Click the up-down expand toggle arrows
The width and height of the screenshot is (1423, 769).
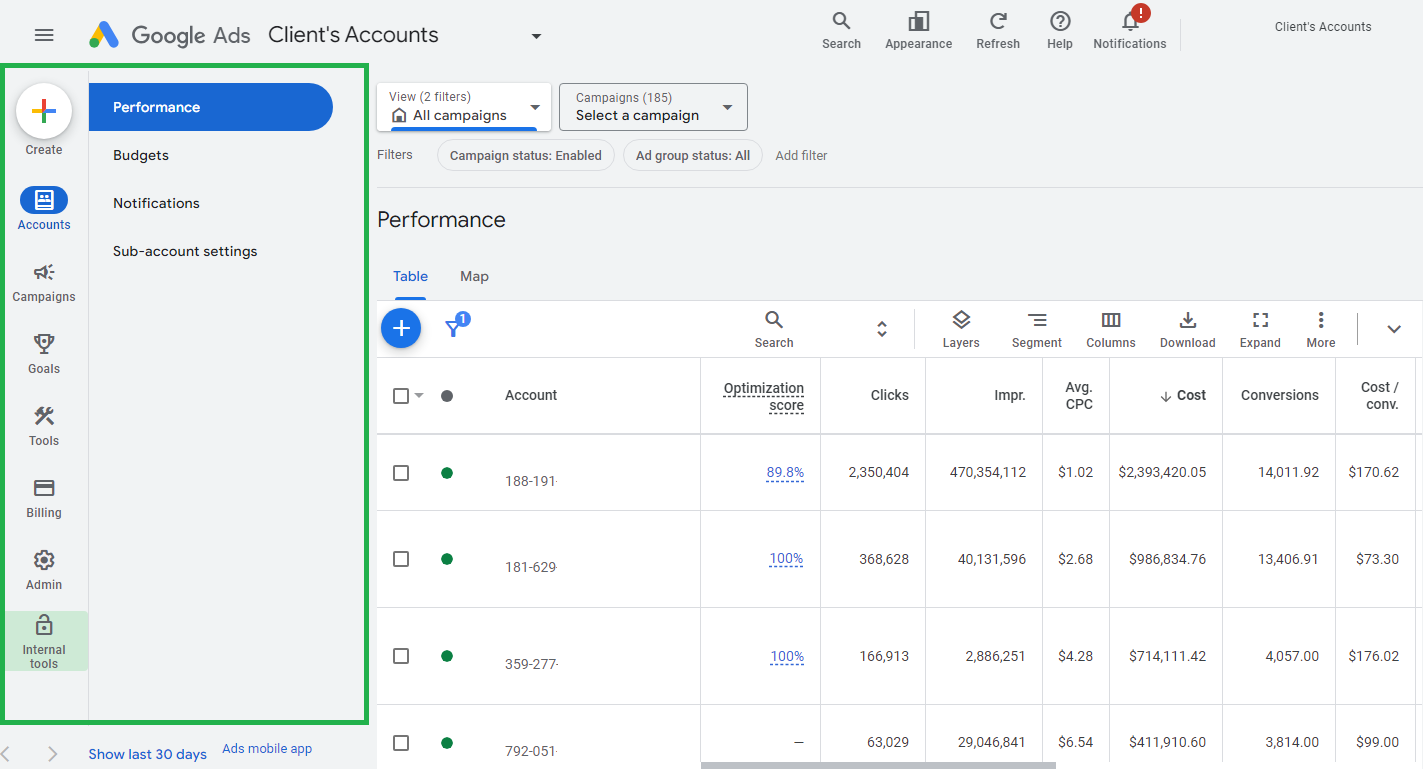(882, 329)
